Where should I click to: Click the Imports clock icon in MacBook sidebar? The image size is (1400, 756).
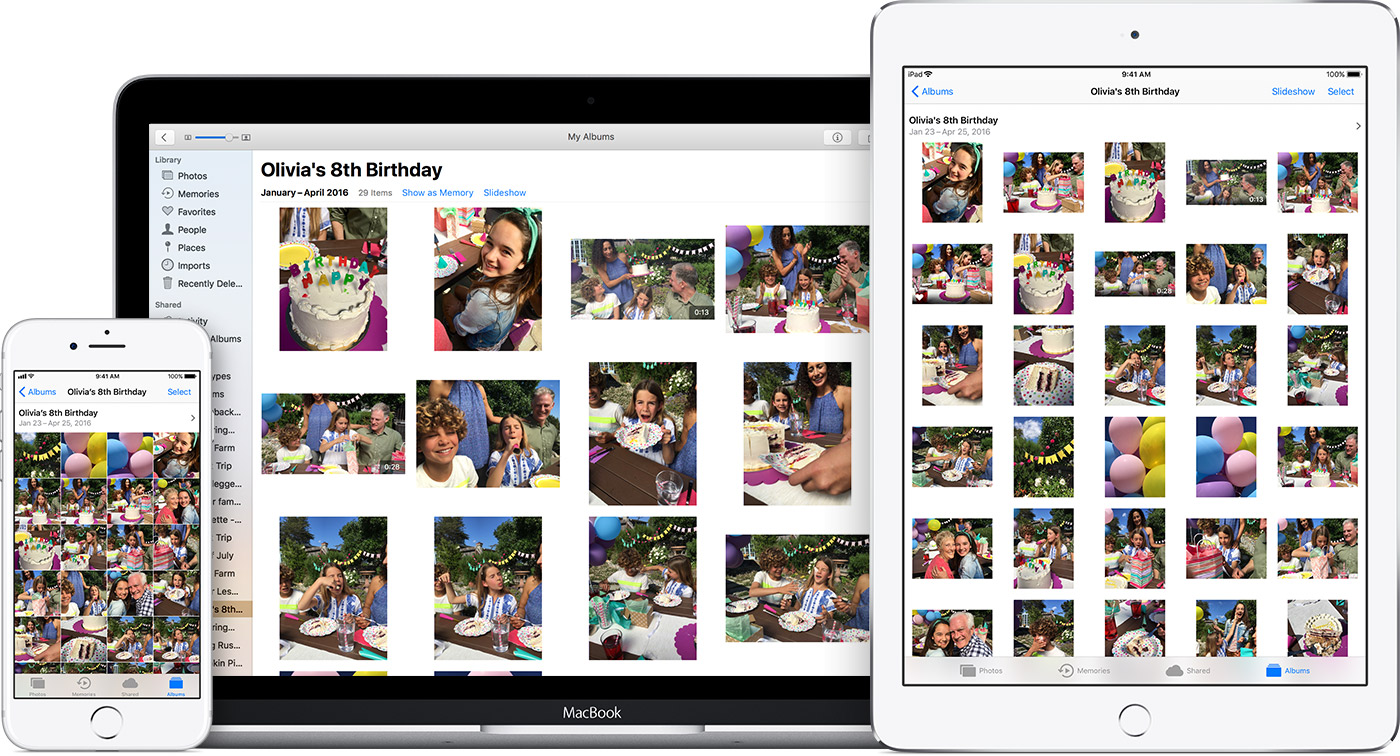tap(167, 265)
